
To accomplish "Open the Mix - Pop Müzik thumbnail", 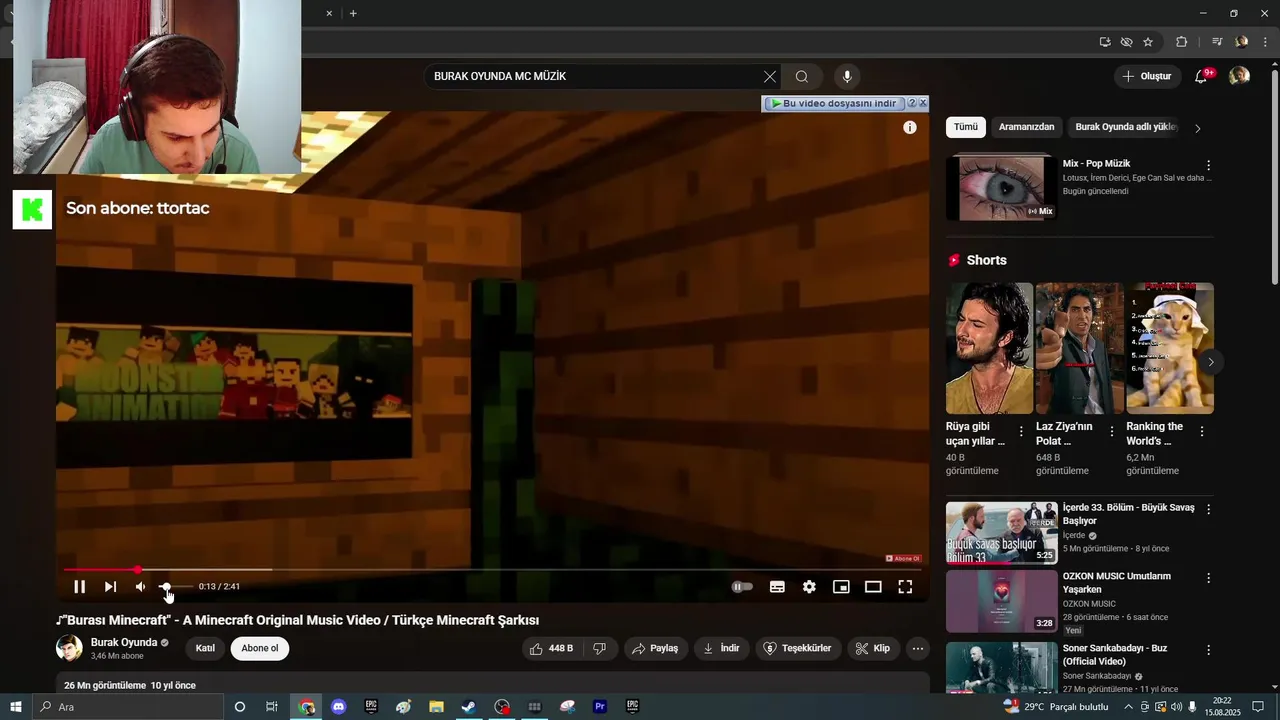I will (1002, 187).
